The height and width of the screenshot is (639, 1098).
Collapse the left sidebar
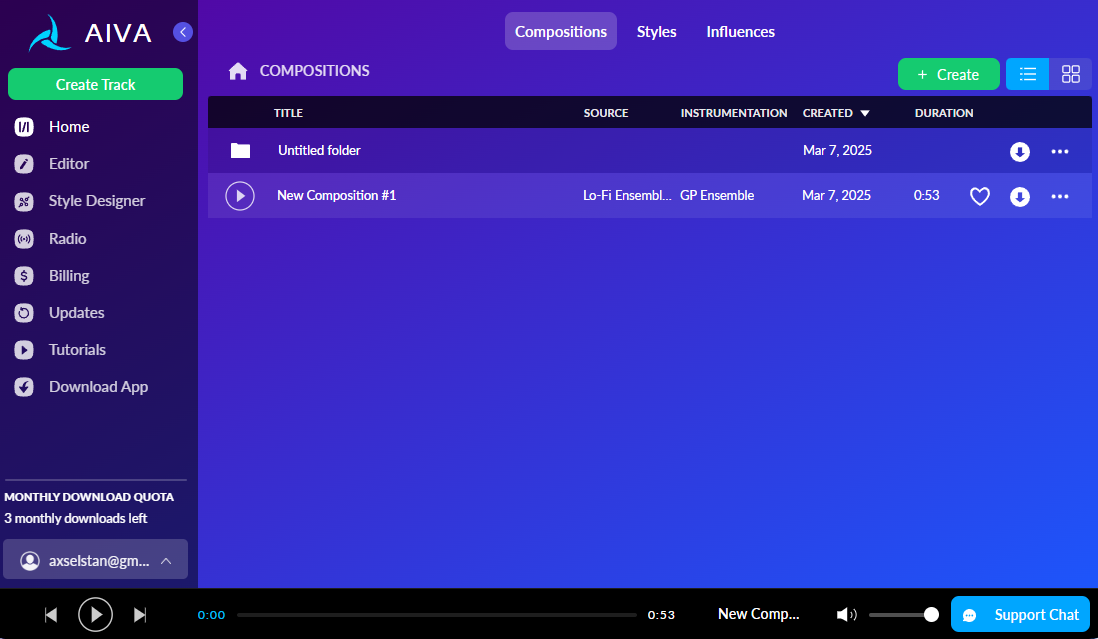coord(182,32)
